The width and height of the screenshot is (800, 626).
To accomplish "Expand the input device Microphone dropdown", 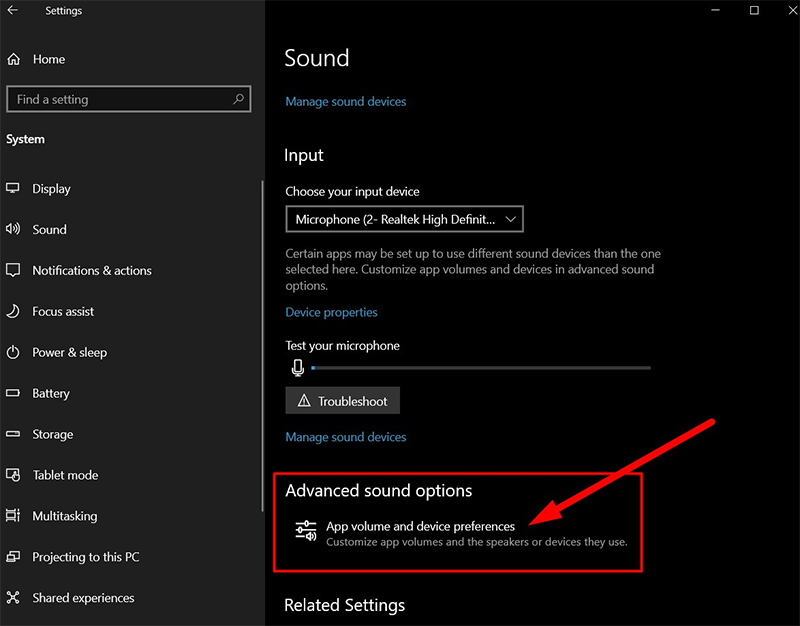I will pyautogui.click(x=404, y=218).
